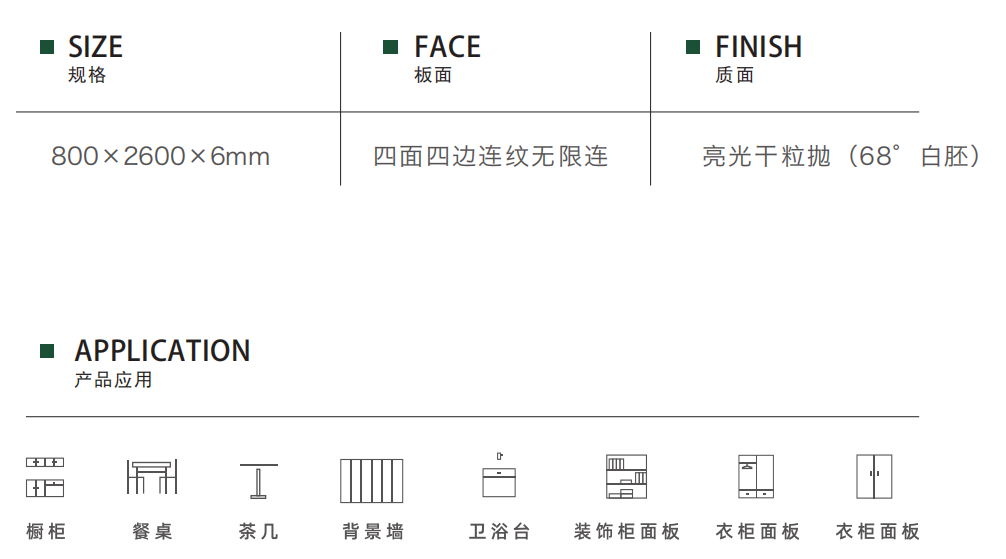Click the green square beside APPLICATION

click(47, 350)
